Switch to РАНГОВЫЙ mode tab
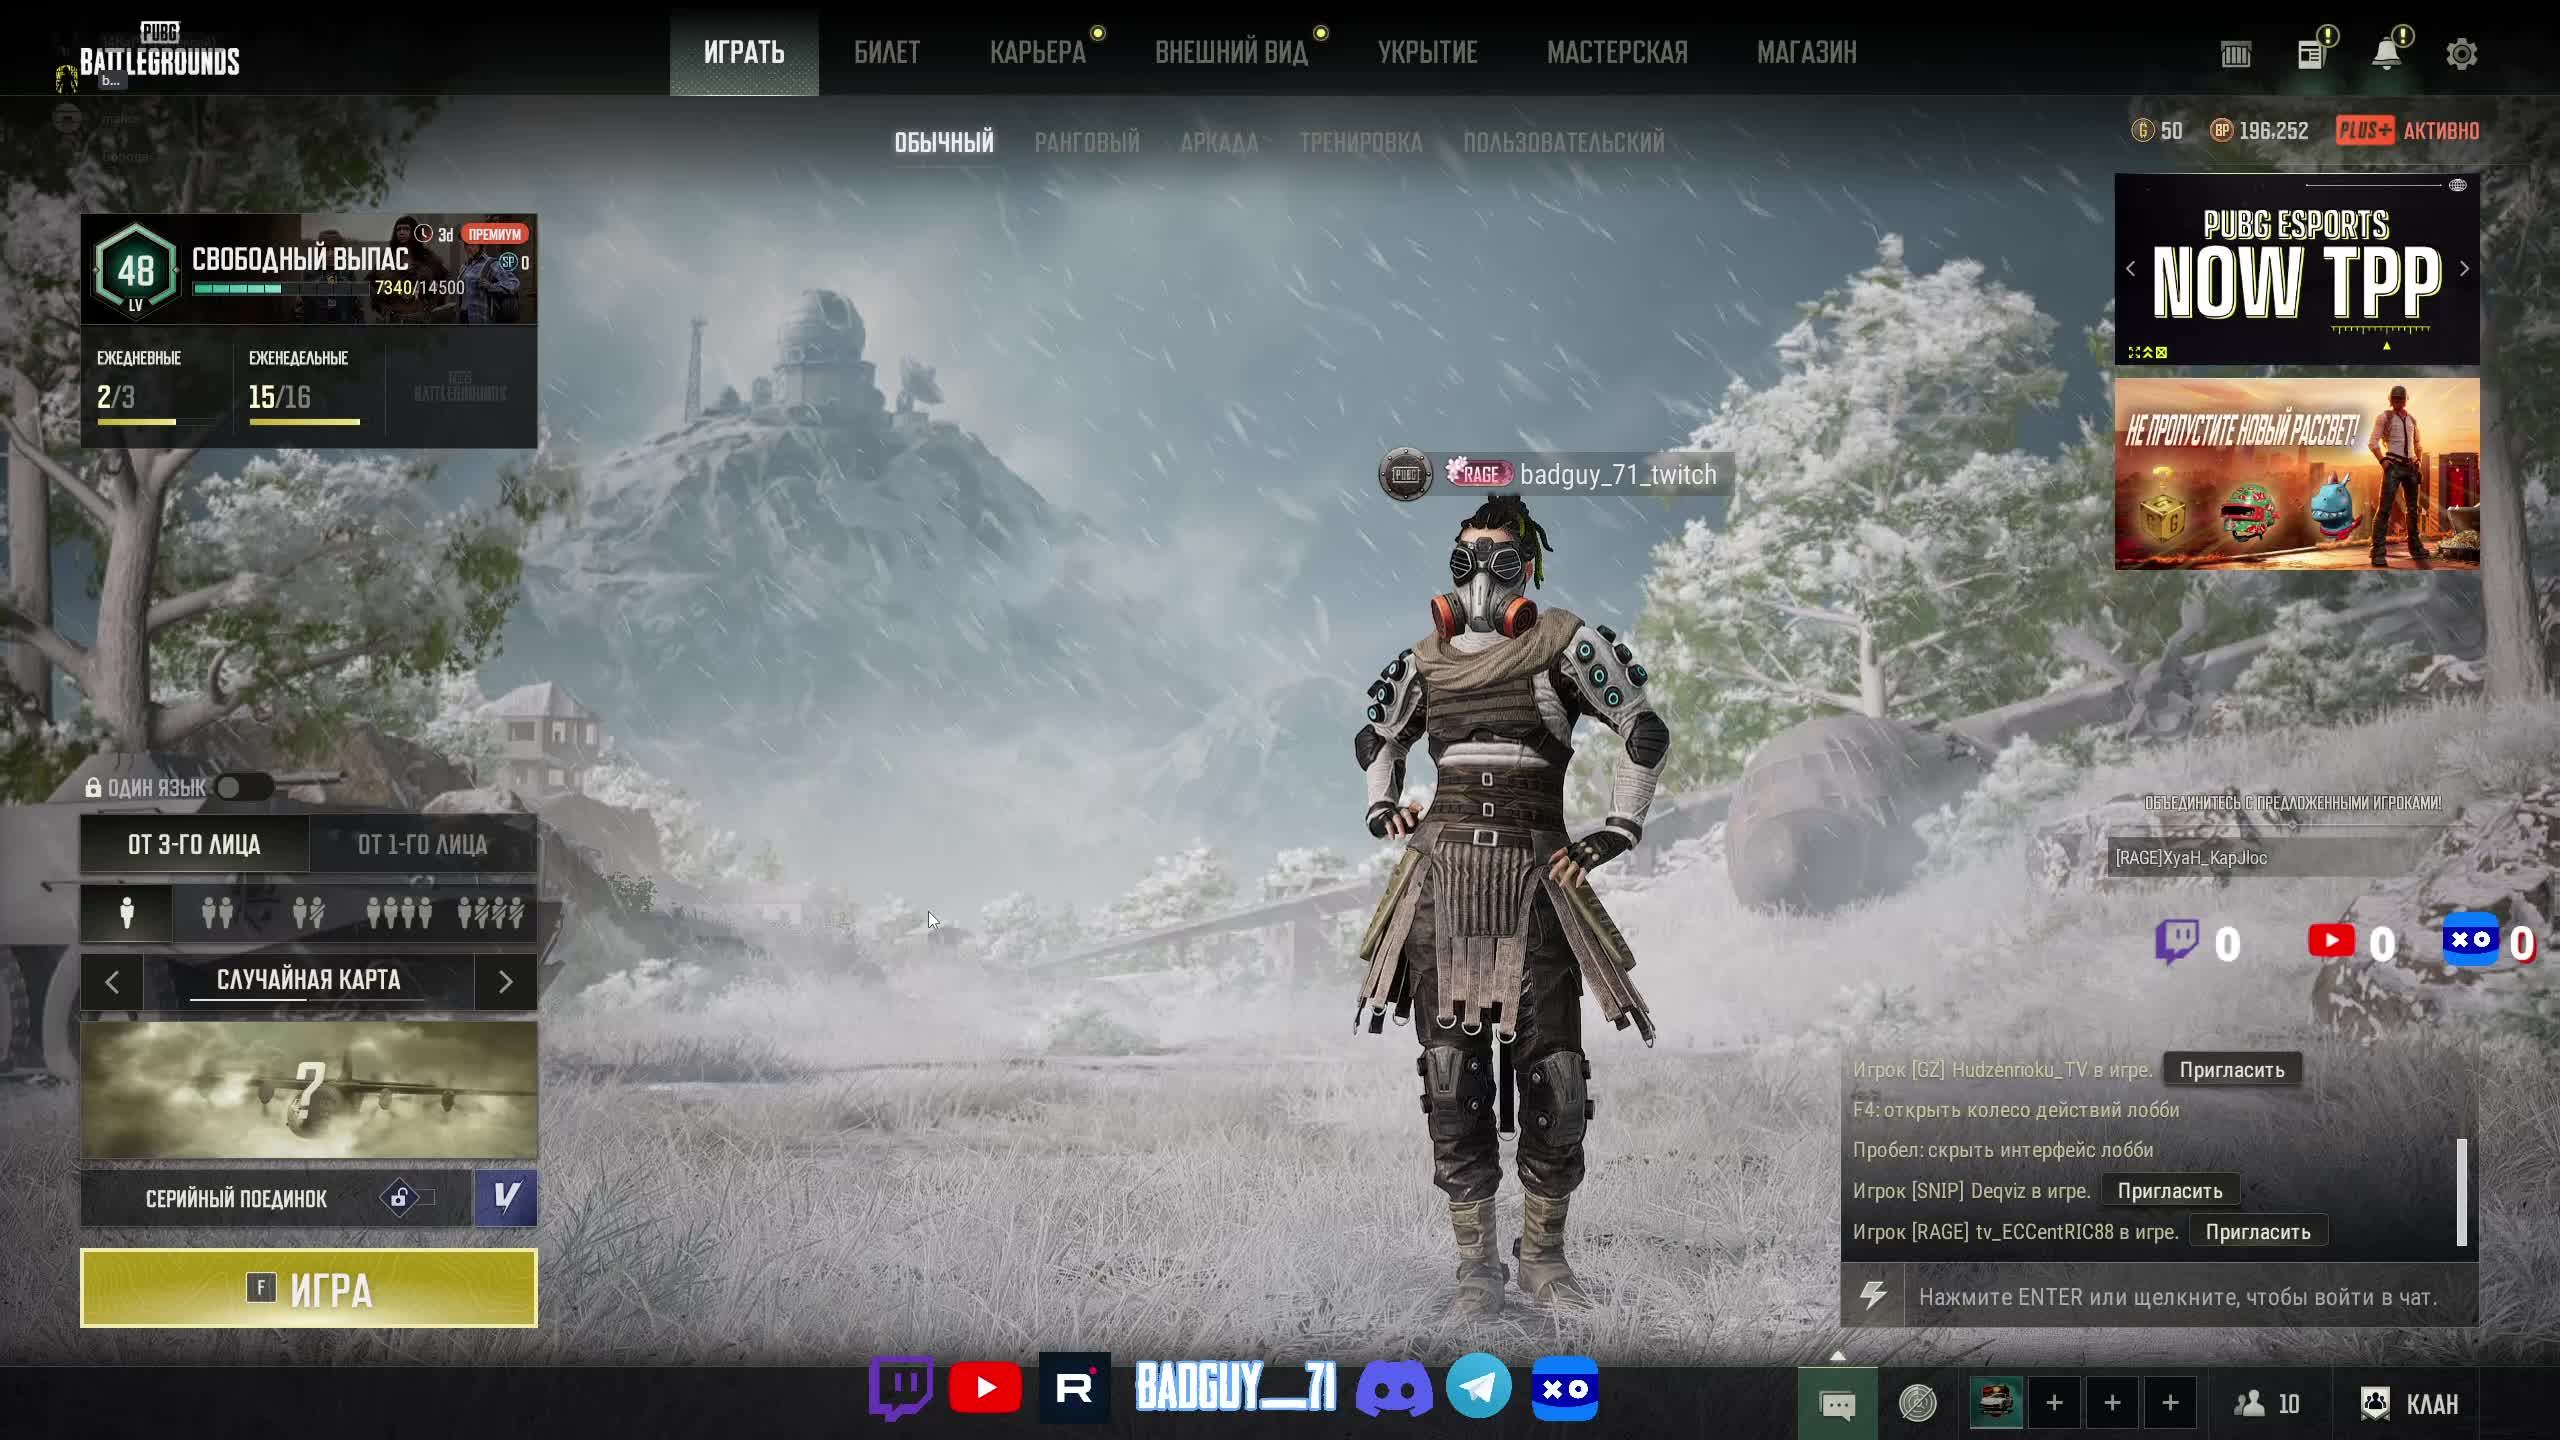 coord(1086,142)
